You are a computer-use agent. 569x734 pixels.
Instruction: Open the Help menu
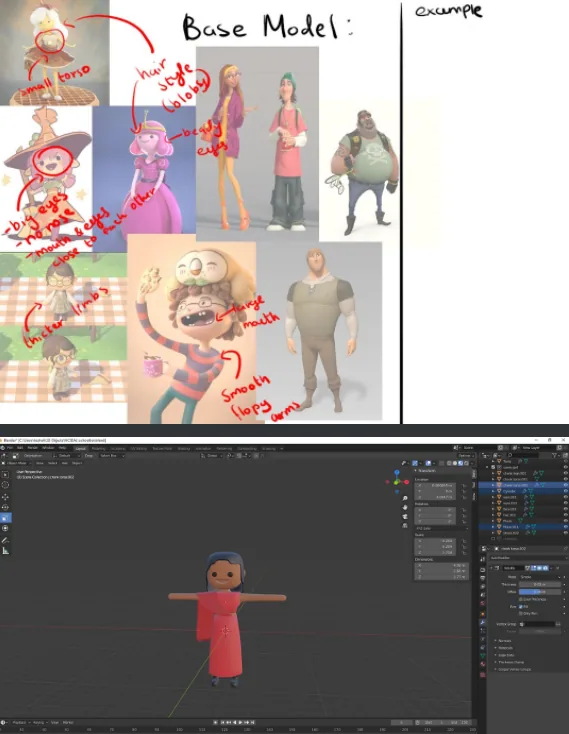[62, 448]
